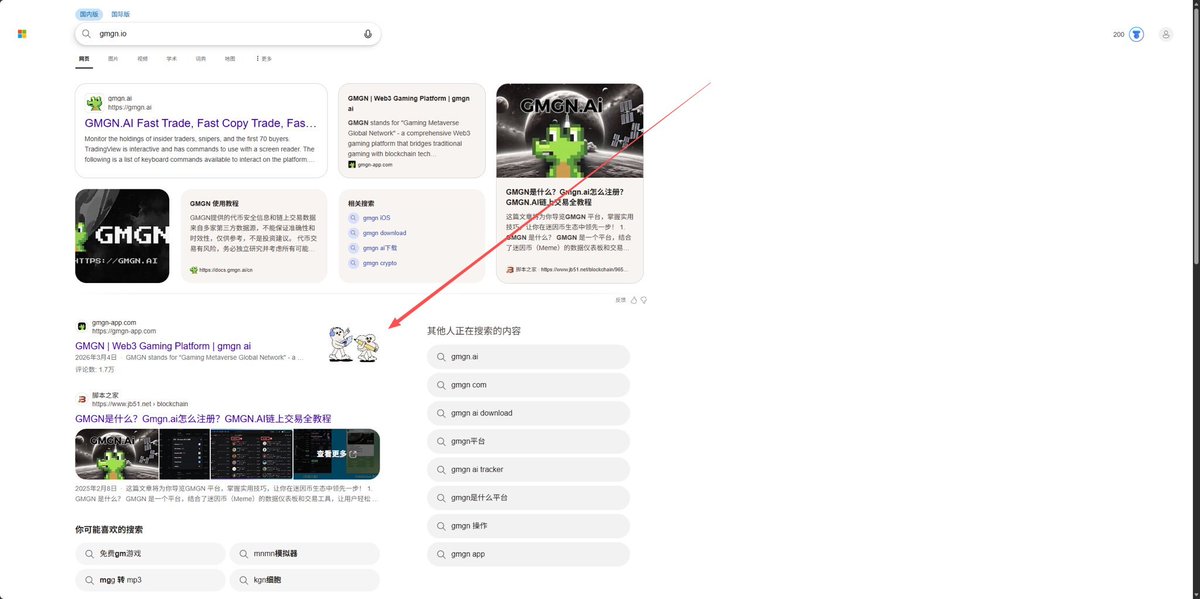Open the Rewards badge icon beside 200
Screen dimensions: 1200x599
pyautogui.click(x=1136, y=34)
